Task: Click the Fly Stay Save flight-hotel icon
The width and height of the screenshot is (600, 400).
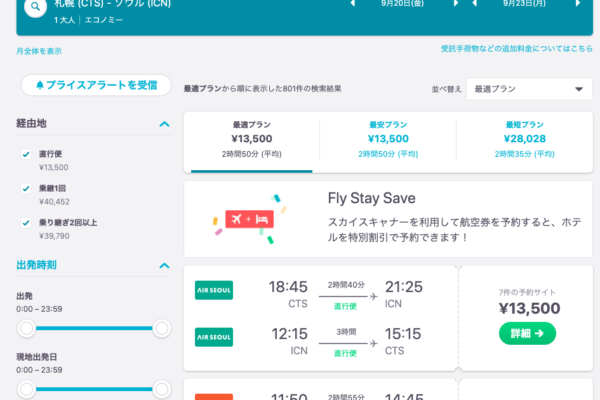Action: coord(249,219)
